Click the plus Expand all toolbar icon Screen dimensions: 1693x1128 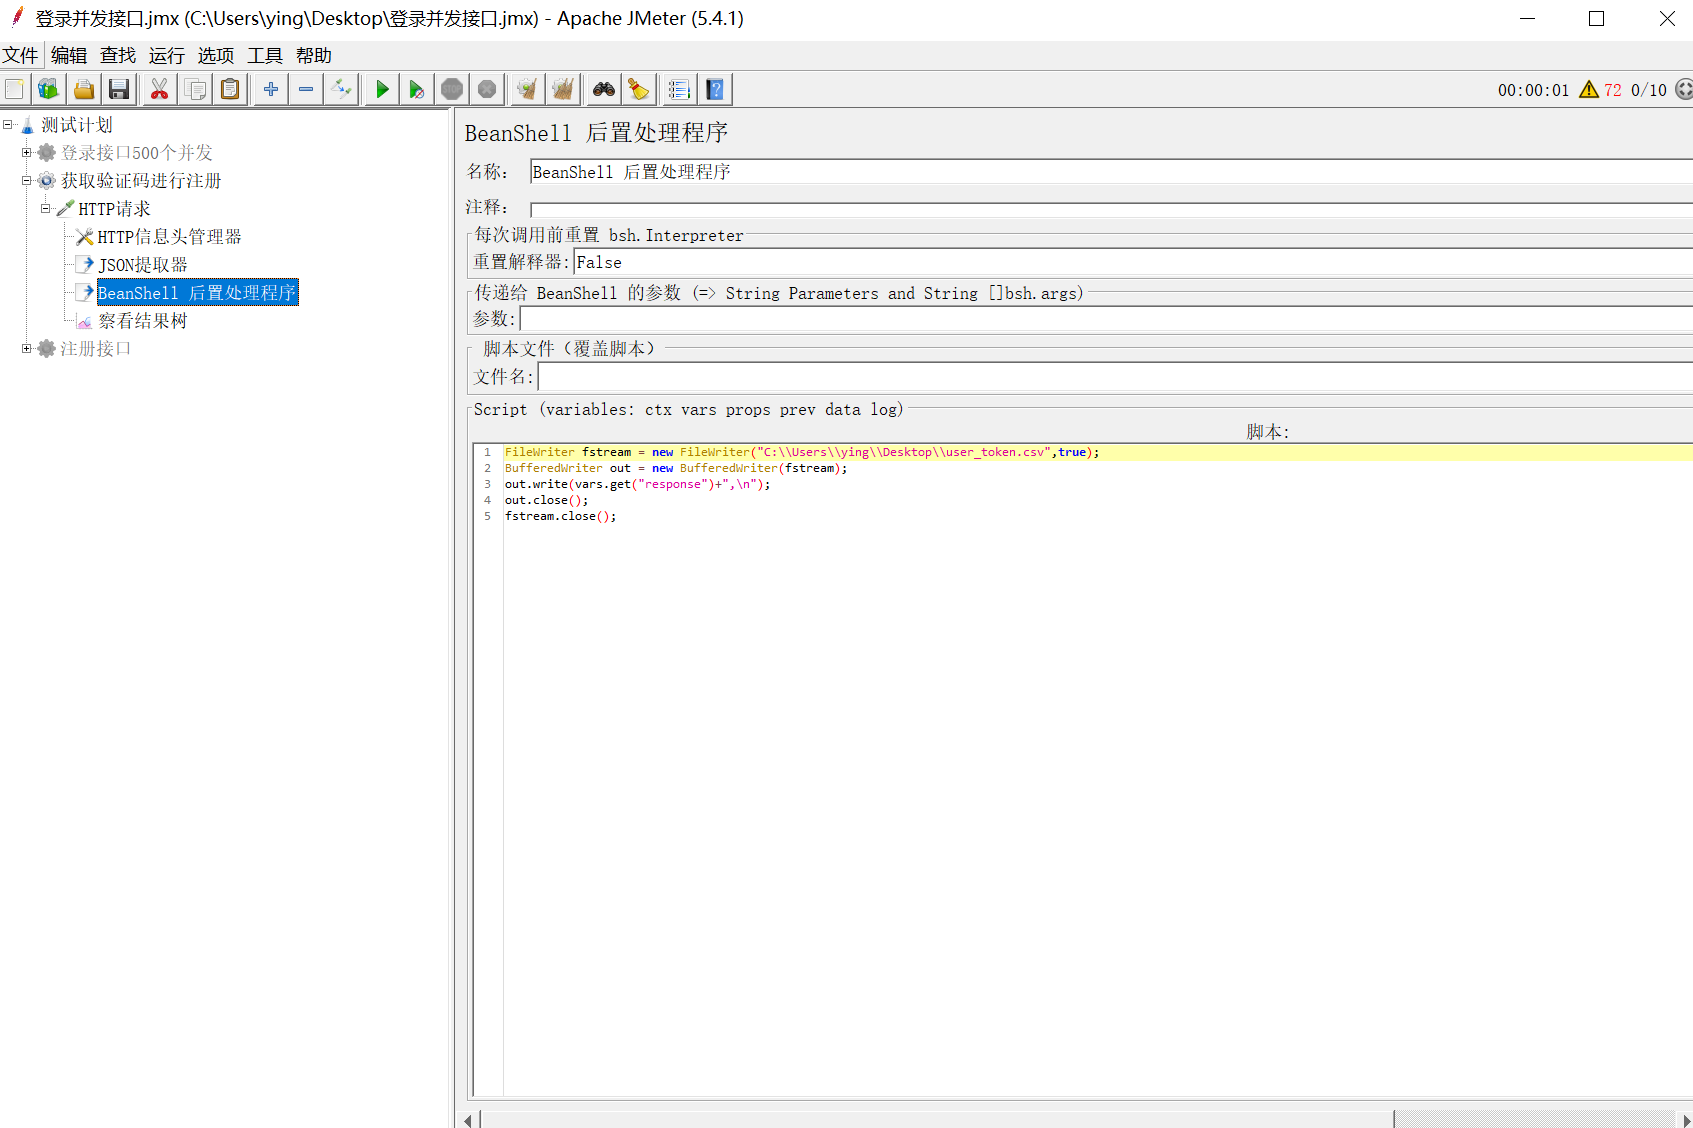[271, 90]
